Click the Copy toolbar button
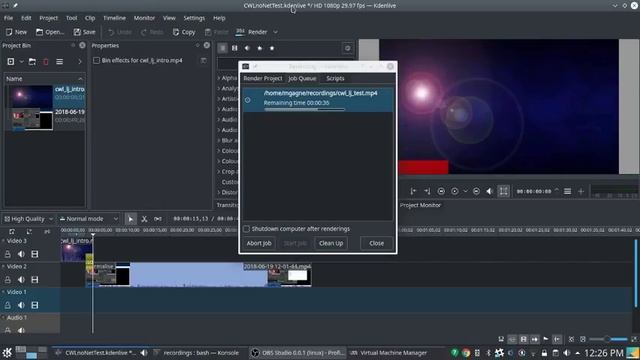 click(184, 32)
